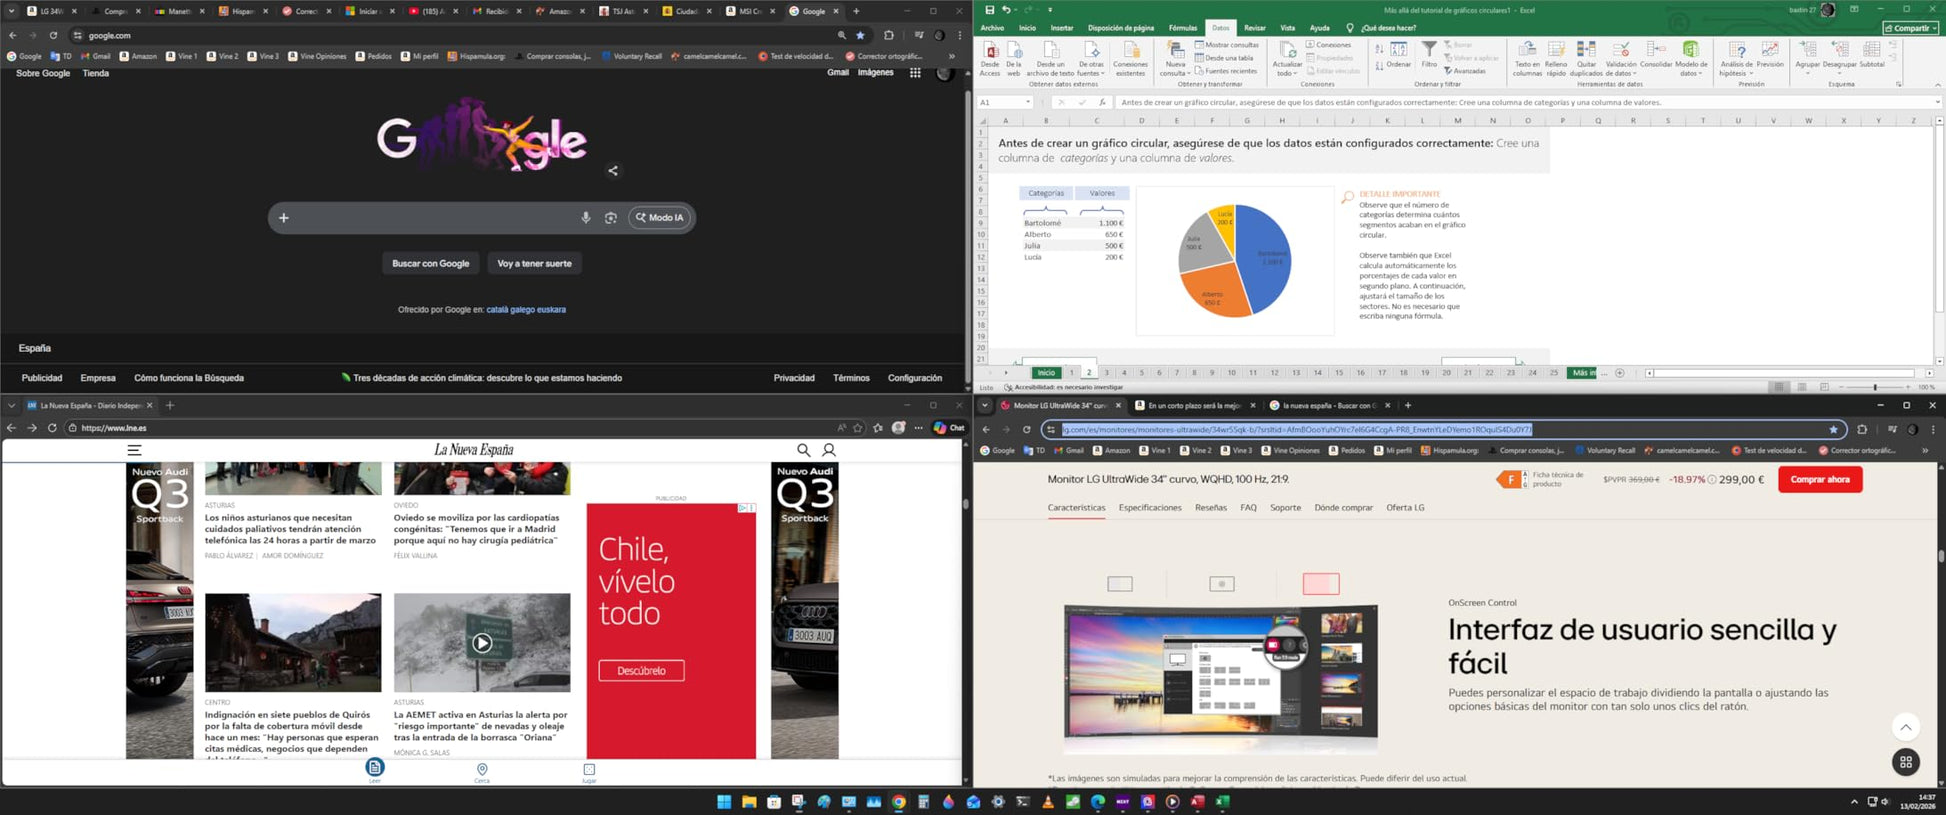Image resolution: width=1946 pixels, height=815 pixels.
Task: Switch to the Revisar ribbon tab
Action: pyautogui.click(x=1254, y=28)
